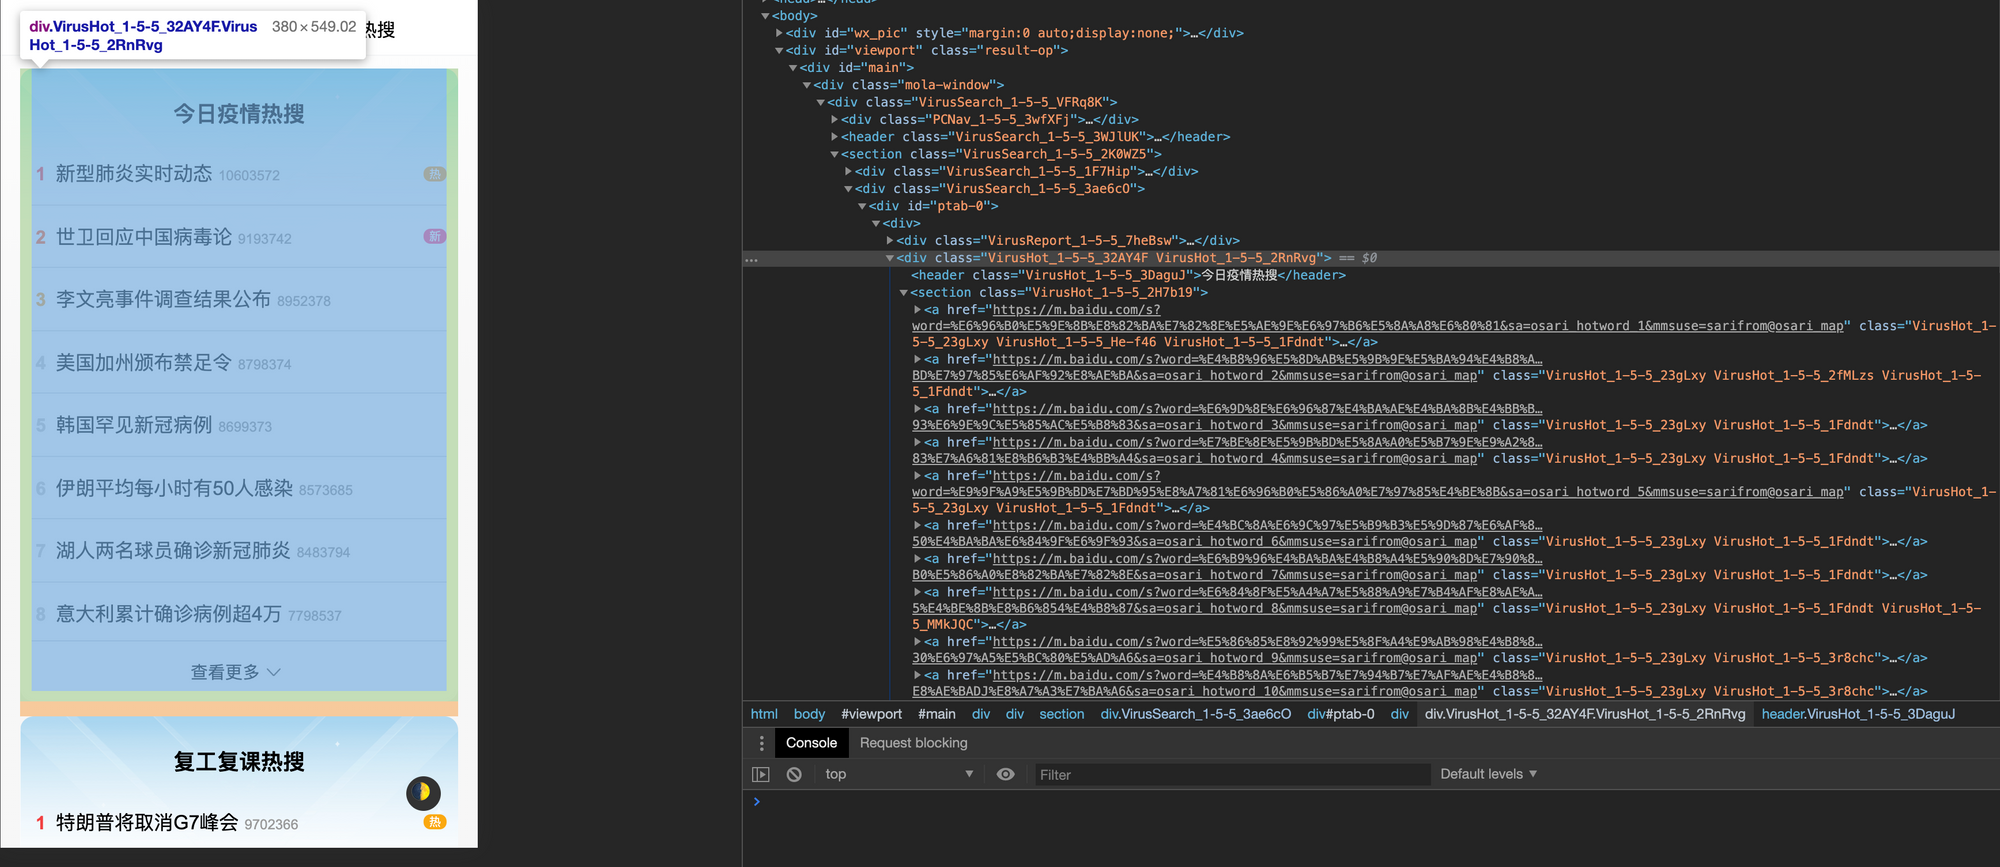Open hot search 新型肺炎实时动态
The image size is (2000, 867).
[x=134, y=174]
